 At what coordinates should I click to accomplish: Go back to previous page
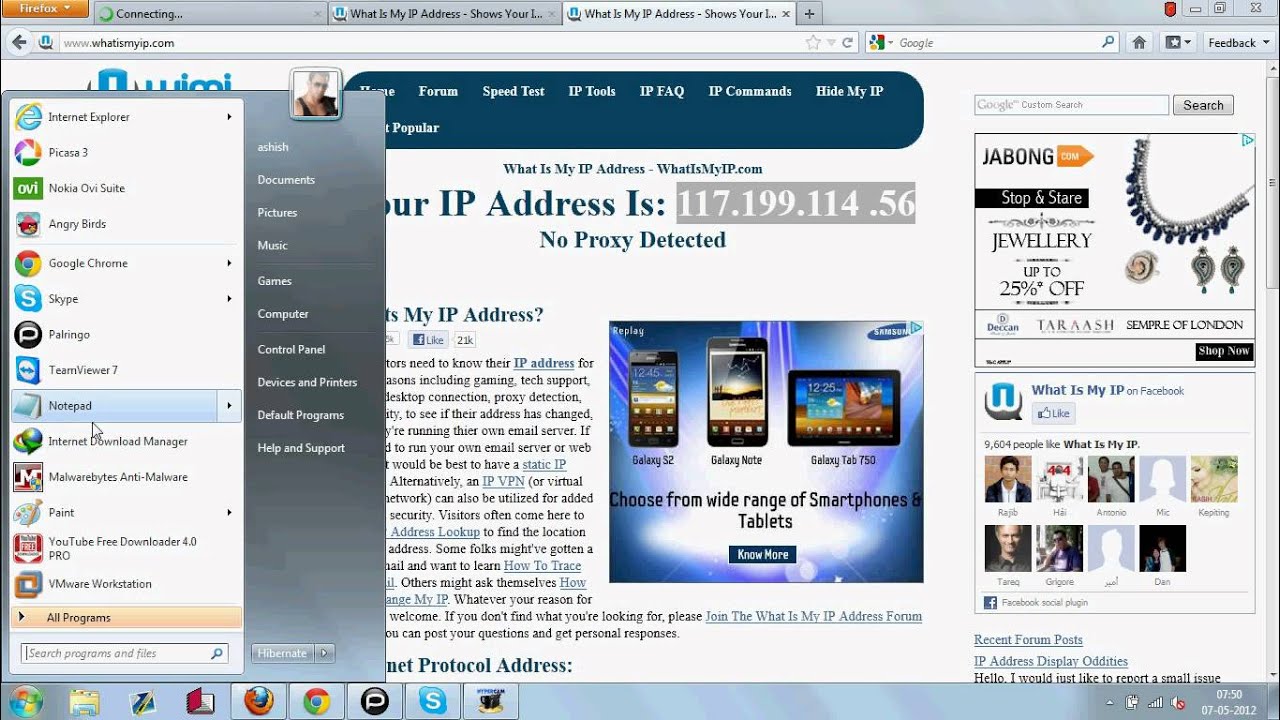[19, 43]
